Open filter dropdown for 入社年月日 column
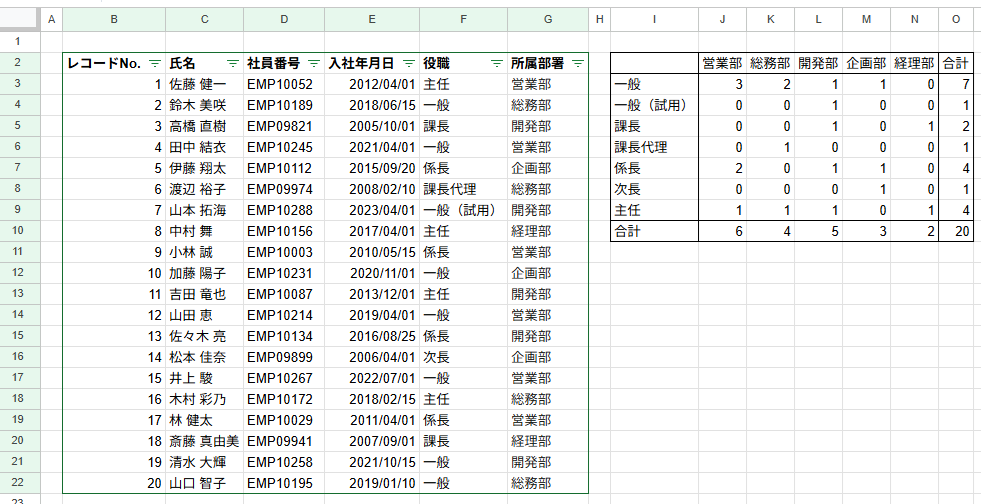 click(409, 63)
